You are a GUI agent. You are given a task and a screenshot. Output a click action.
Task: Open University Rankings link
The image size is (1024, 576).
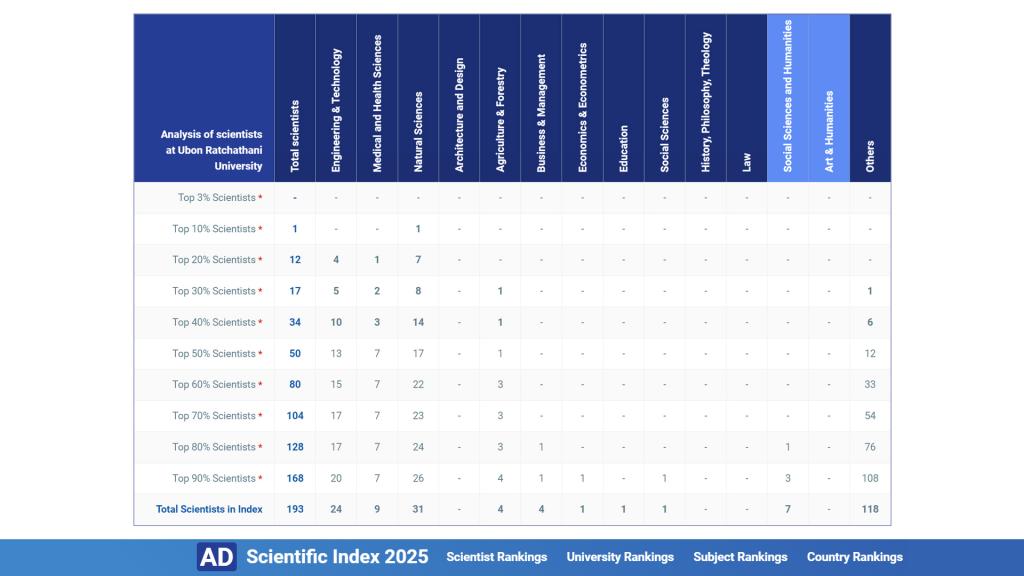click(620, 557)
